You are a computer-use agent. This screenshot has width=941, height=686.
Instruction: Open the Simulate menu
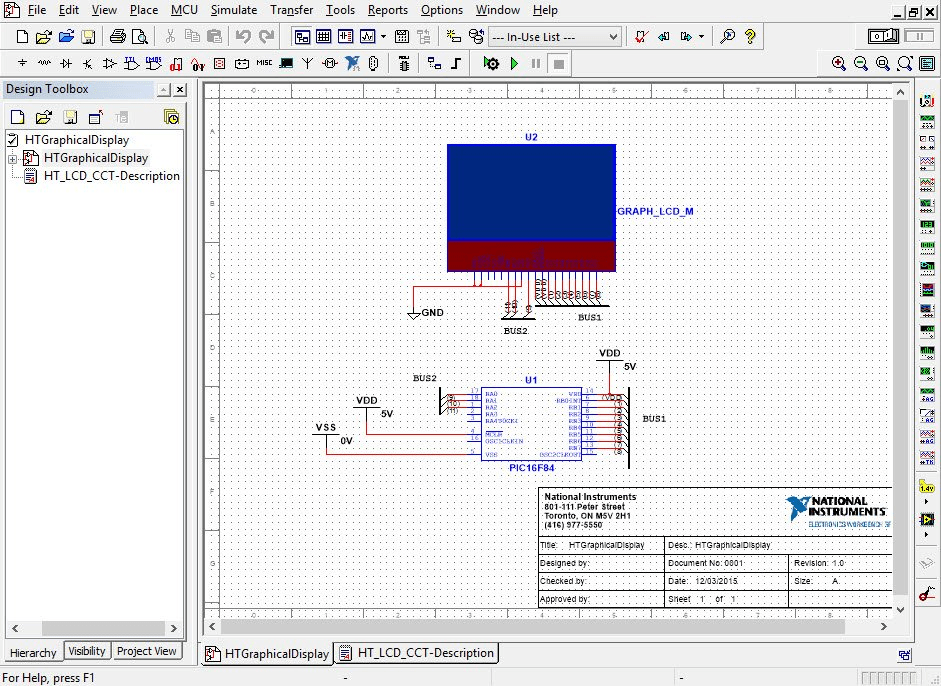point(233,10)
